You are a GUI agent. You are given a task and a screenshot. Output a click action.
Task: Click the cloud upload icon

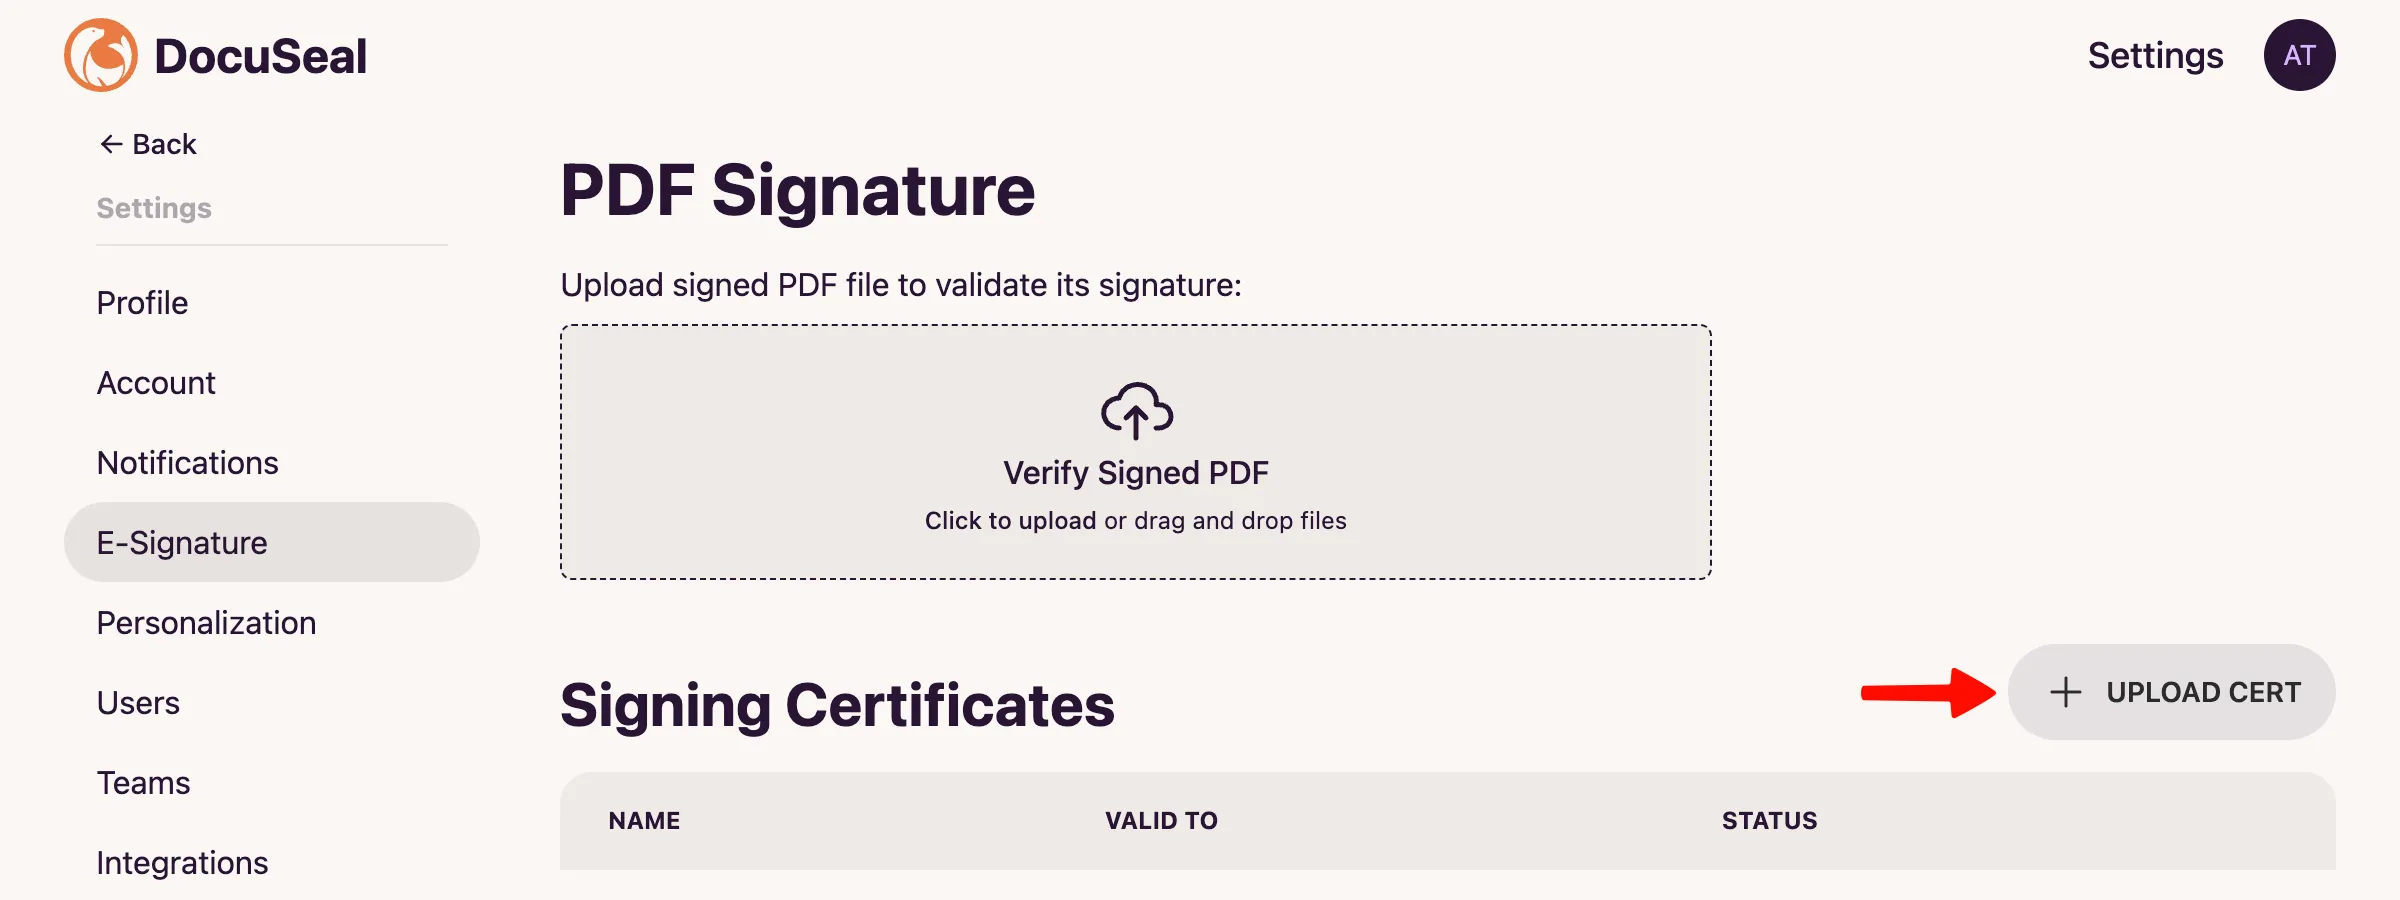(1135, 410)
